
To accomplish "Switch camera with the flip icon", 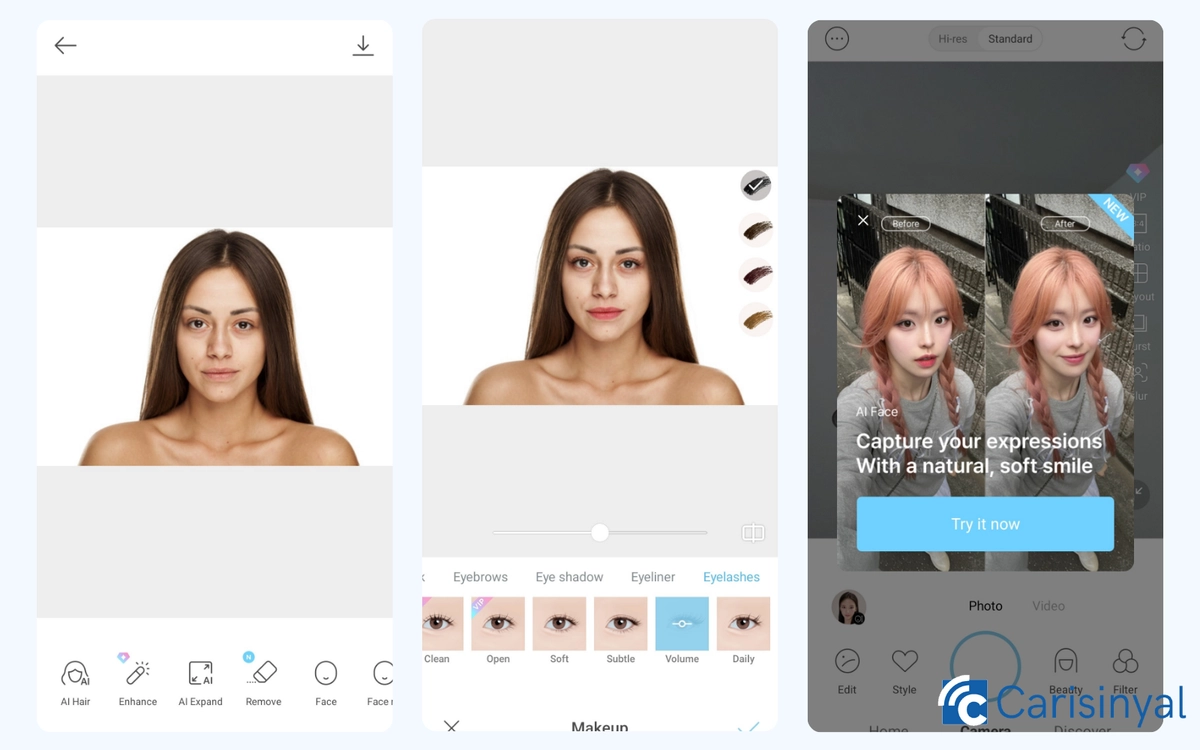I will point(1133,39).
